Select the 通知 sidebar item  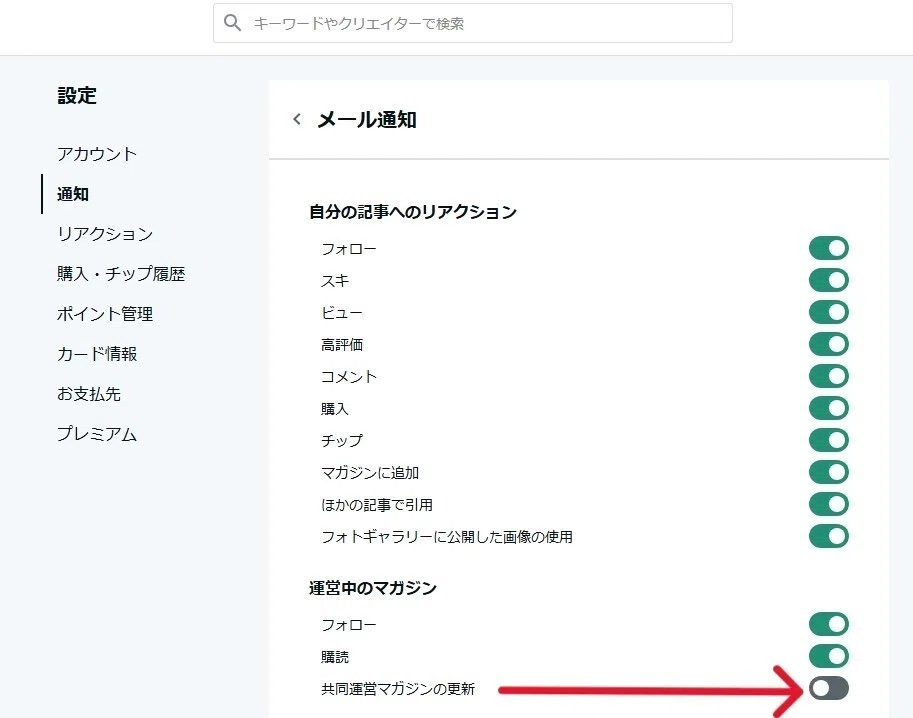pyautogui.click(x=73, y=194)
